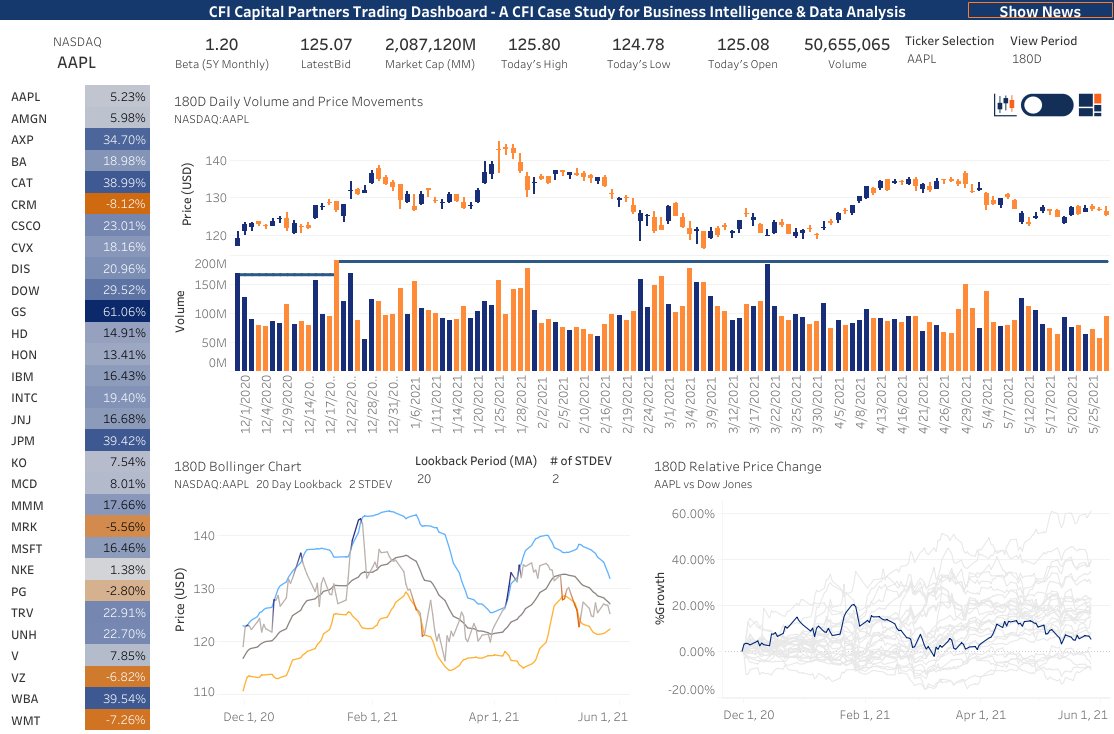Image resolution: width=1114 pixels, height=734 pixels.
Task: Click Today's High value 125.80
Action: pos(534,44)
